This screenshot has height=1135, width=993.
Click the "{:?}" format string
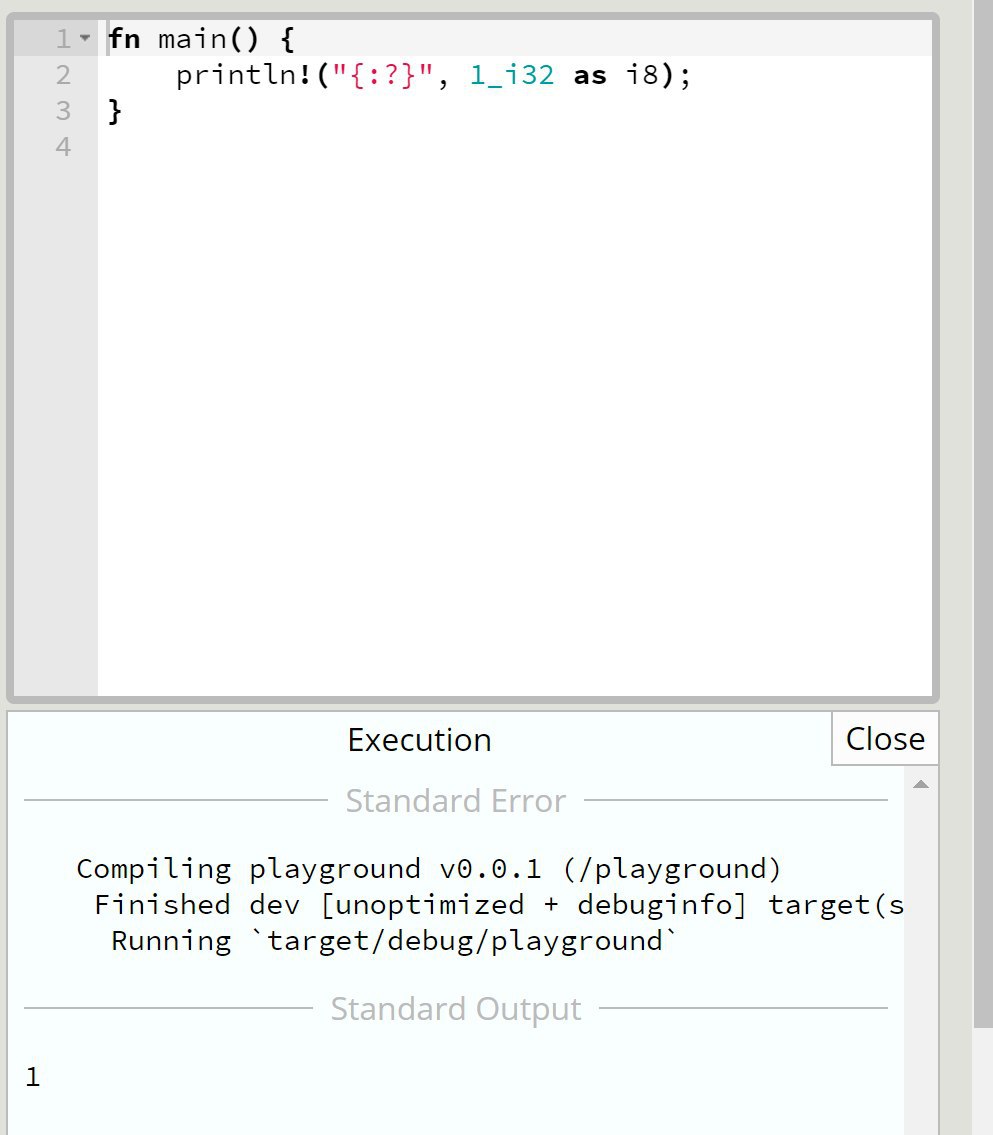click(383, 75)
